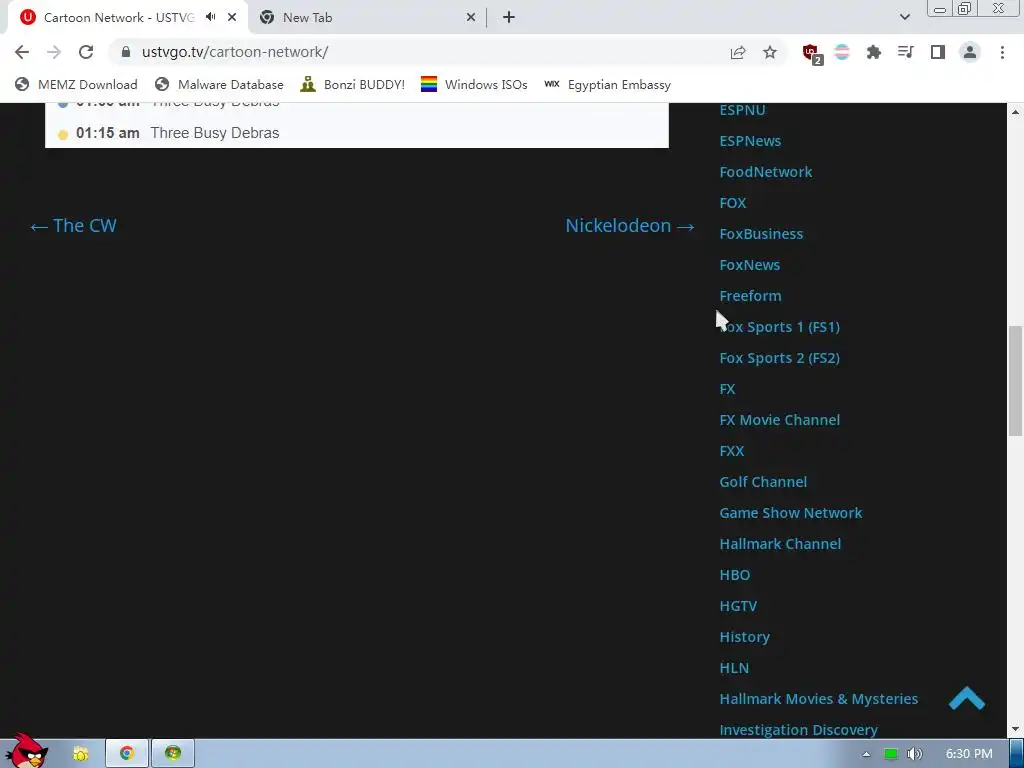
Task: Click the padlock site info icon
Action: point(126,52)
